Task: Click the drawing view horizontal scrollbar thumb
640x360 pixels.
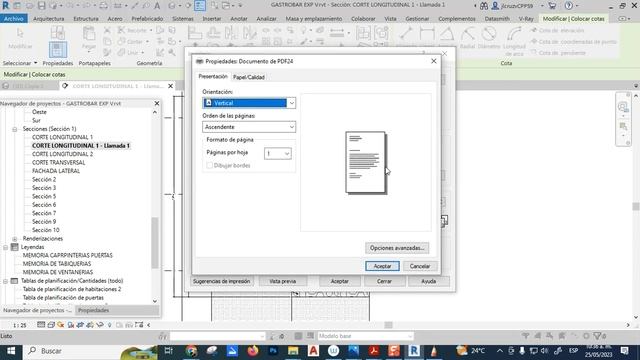Action: point(389,325)
